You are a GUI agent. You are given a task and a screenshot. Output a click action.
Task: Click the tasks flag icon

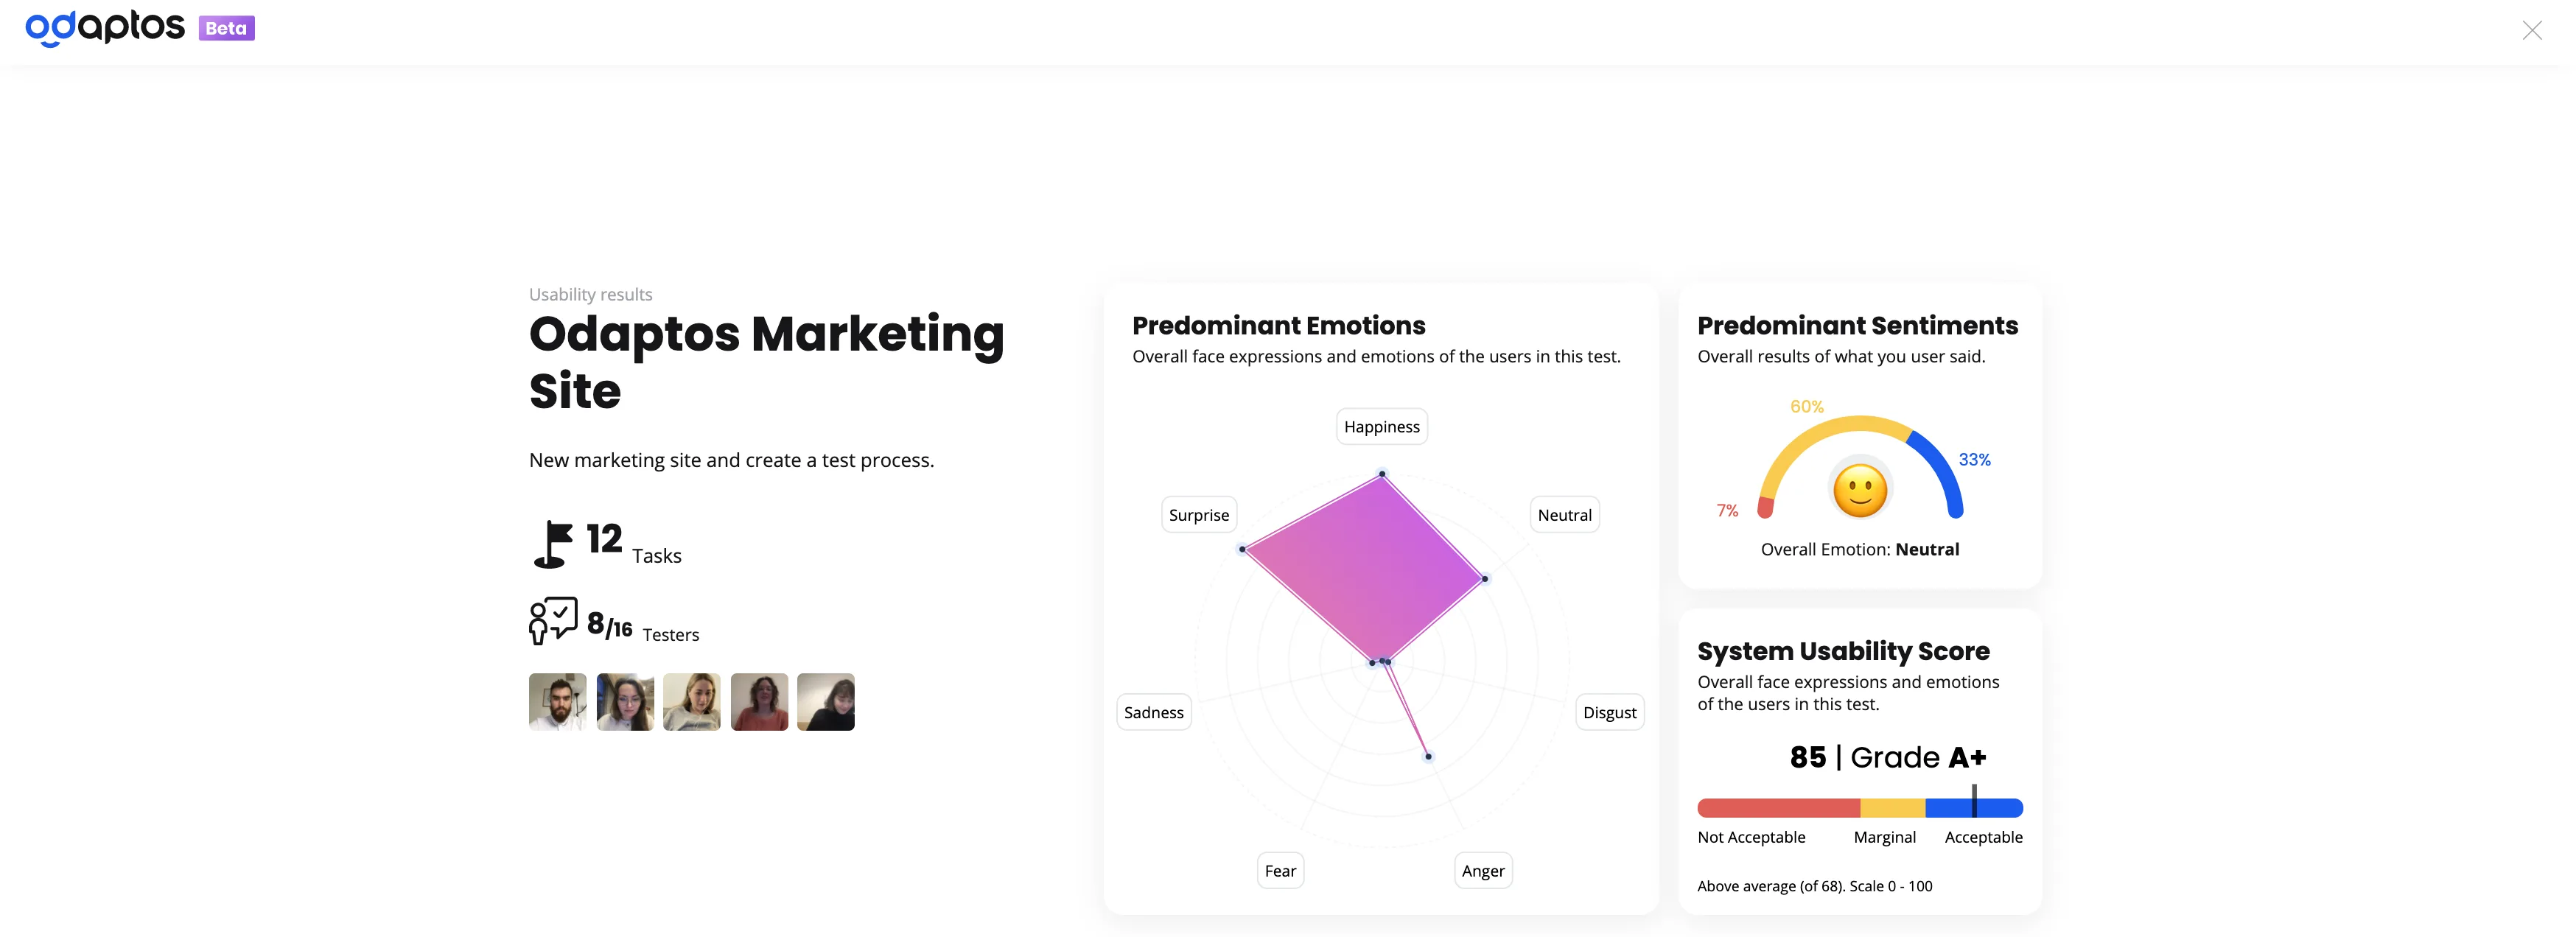tap(553, 544)
